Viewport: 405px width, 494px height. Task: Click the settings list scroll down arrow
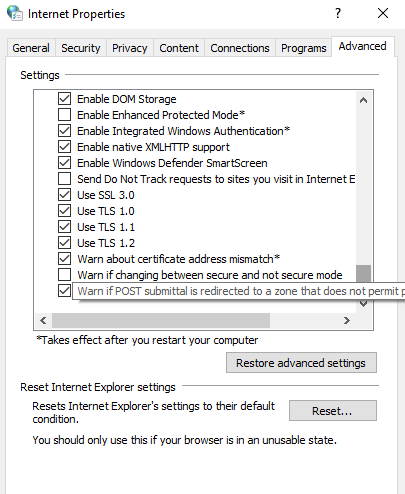[363, 304]
